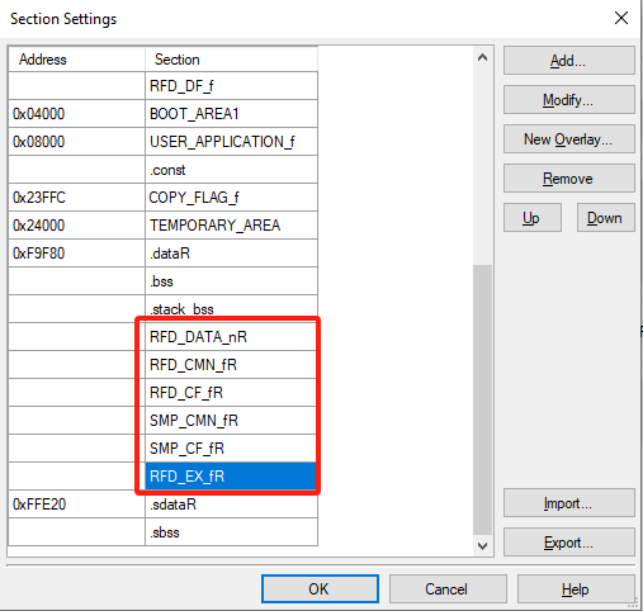Export section settings
The image size is (644, 612).
click(569, 542)
